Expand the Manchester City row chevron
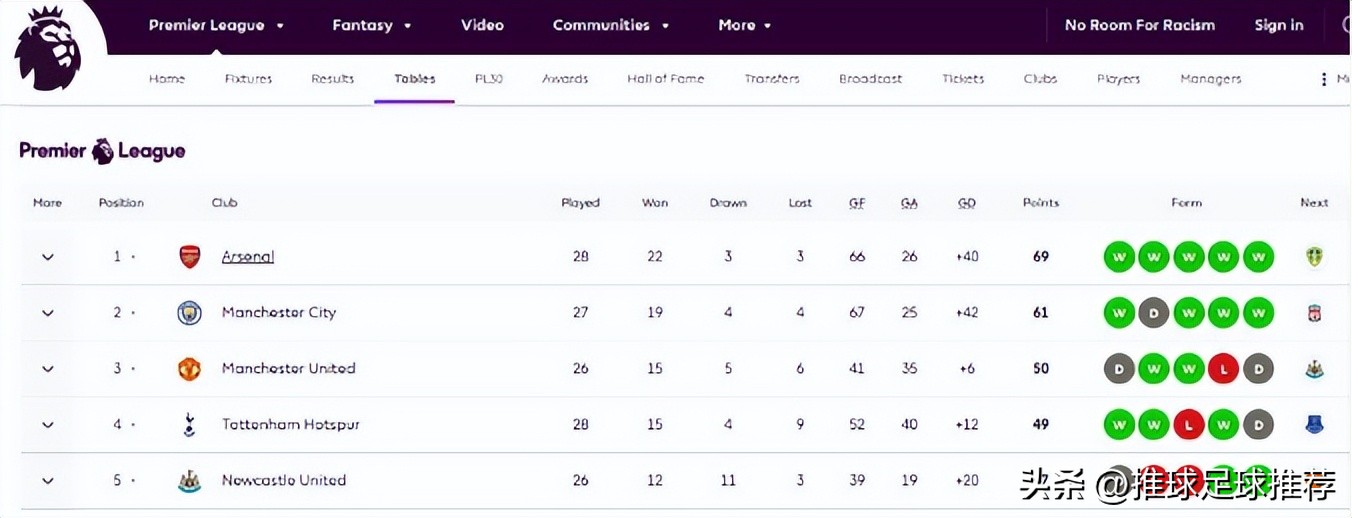 47,313
